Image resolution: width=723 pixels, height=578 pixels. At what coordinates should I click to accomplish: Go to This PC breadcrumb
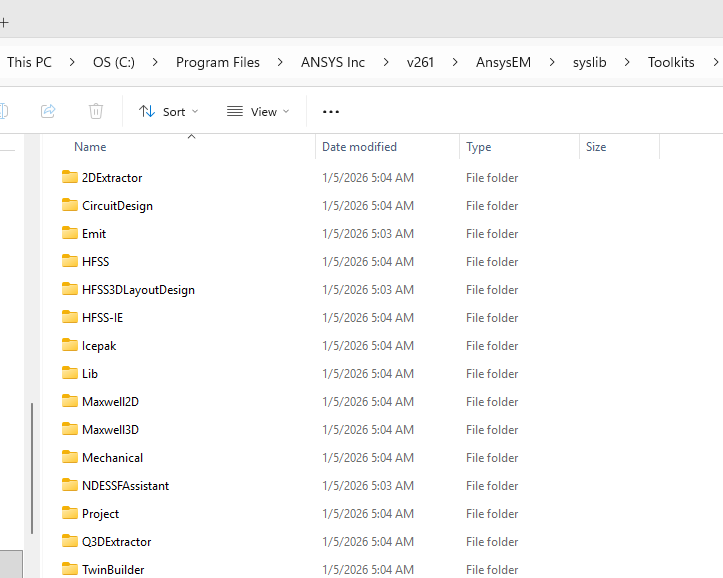[29, 62]
